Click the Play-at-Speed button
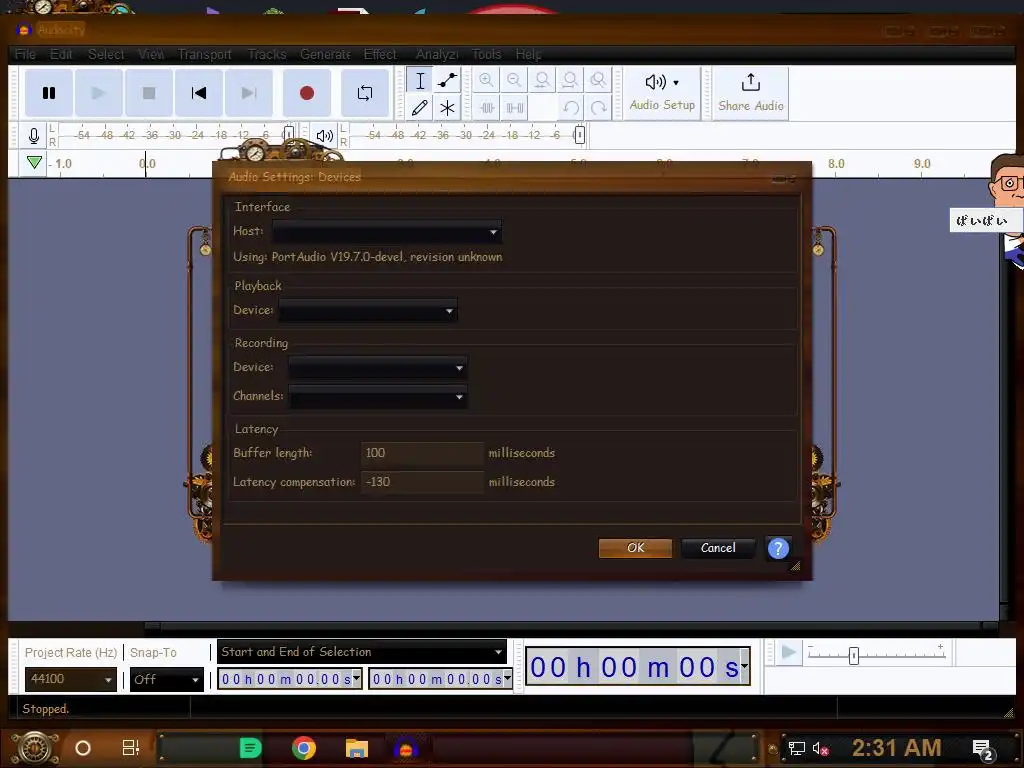This screenshot has width=1024, height=768. click(x=789, y=652)
